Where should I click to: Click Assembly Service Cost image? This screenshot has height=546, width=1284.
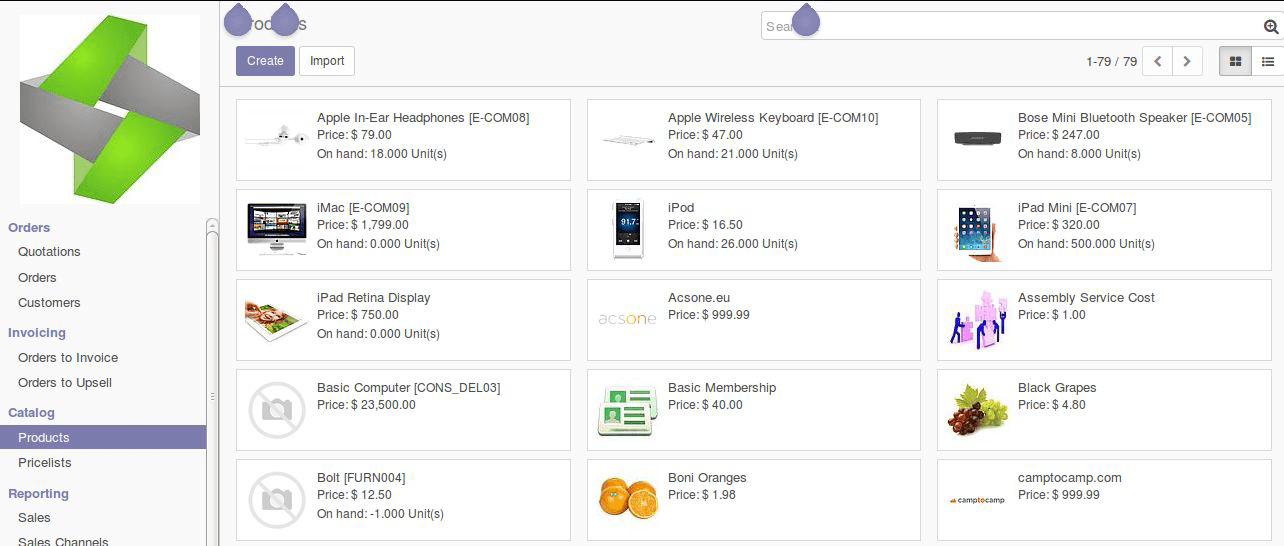tap(978, 320)
